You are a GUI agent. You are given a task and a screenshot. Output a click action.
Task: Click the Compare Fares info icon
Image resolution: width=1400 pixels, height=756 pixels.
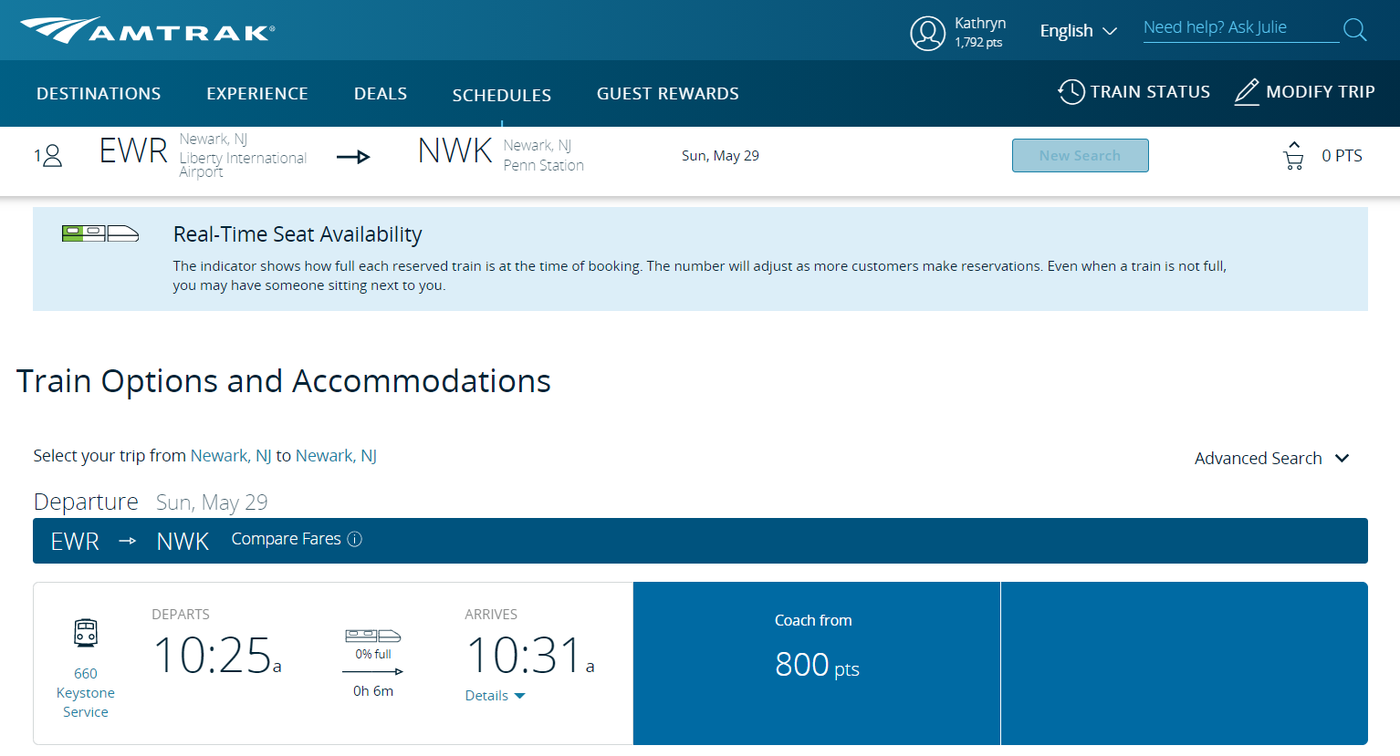pyautogui.click(x=354, y=539)
